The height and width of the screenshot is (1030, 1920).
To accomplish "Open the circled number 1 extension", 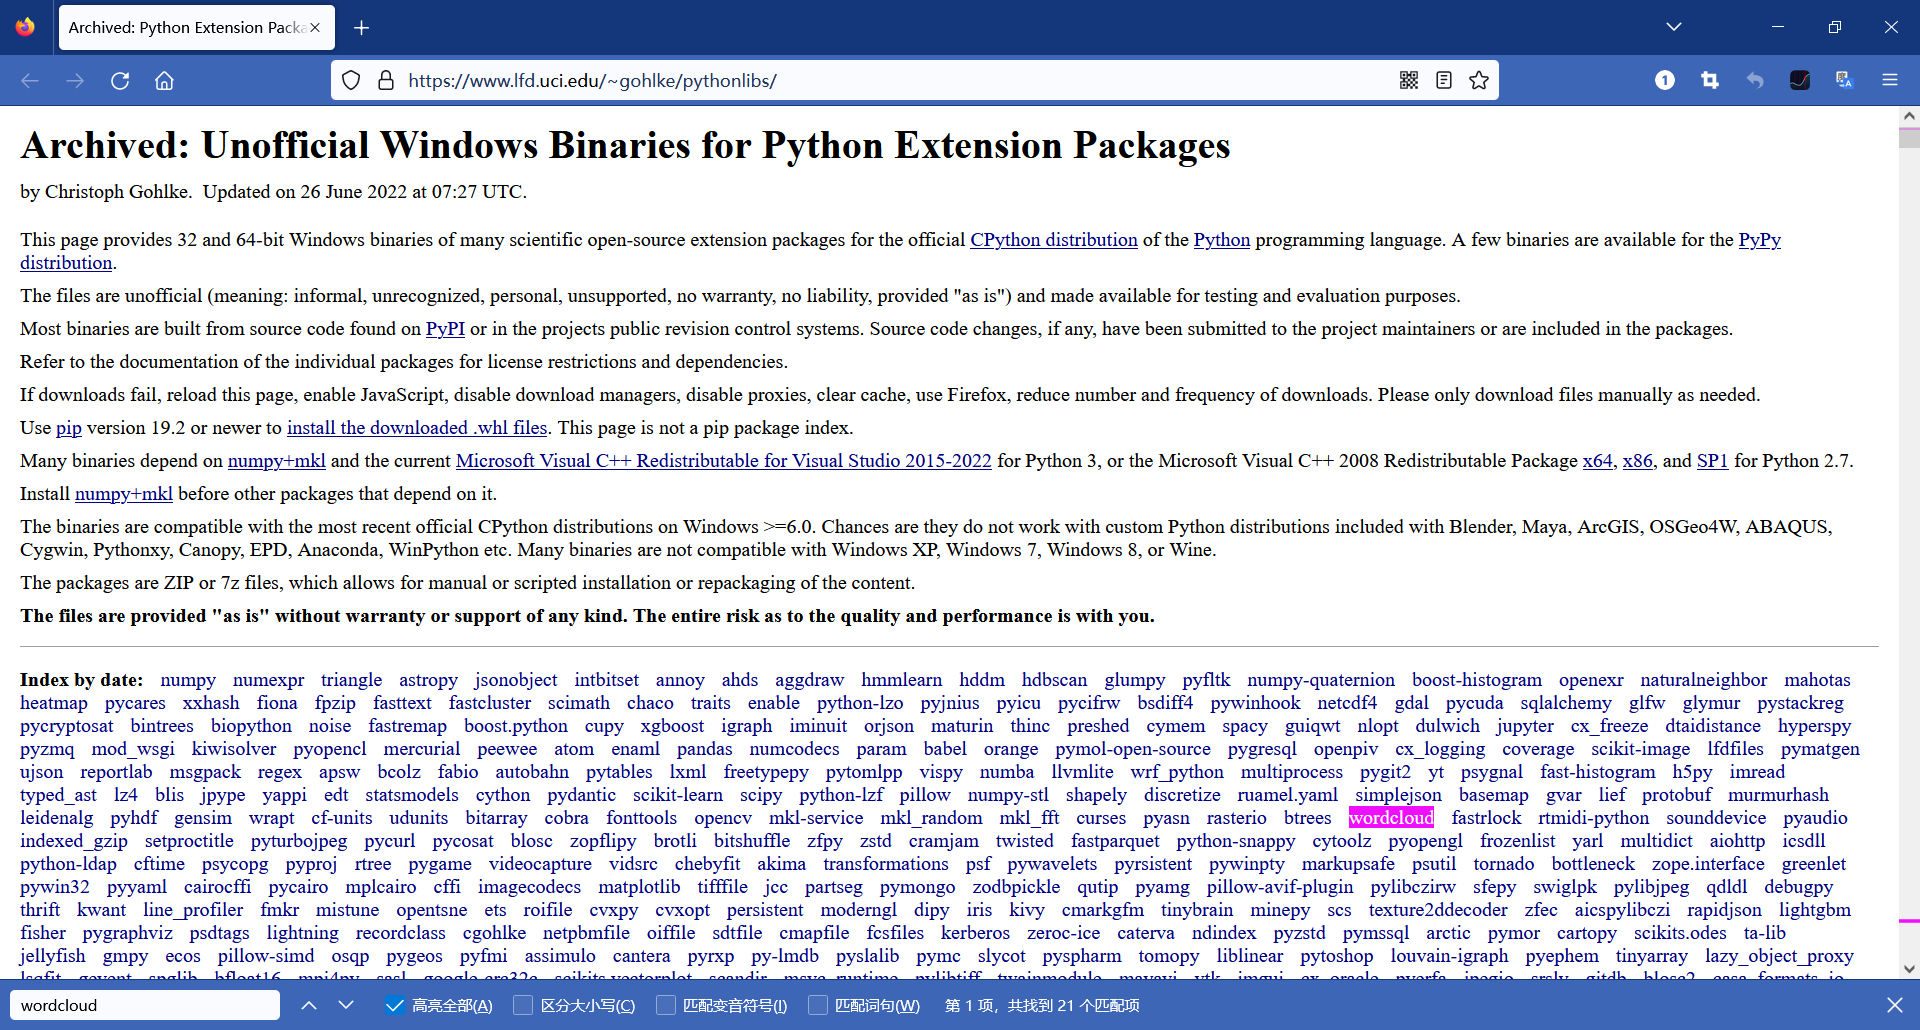I will (1665, 80).
